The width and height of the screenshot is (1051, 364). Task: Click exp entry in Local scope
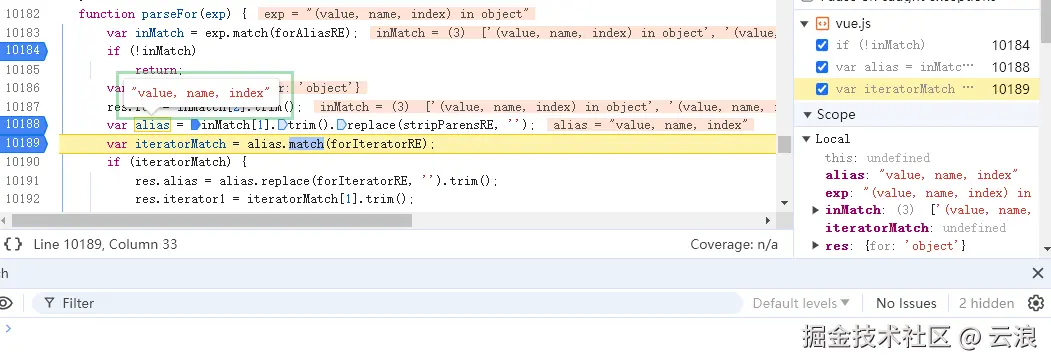pos(928,193)
